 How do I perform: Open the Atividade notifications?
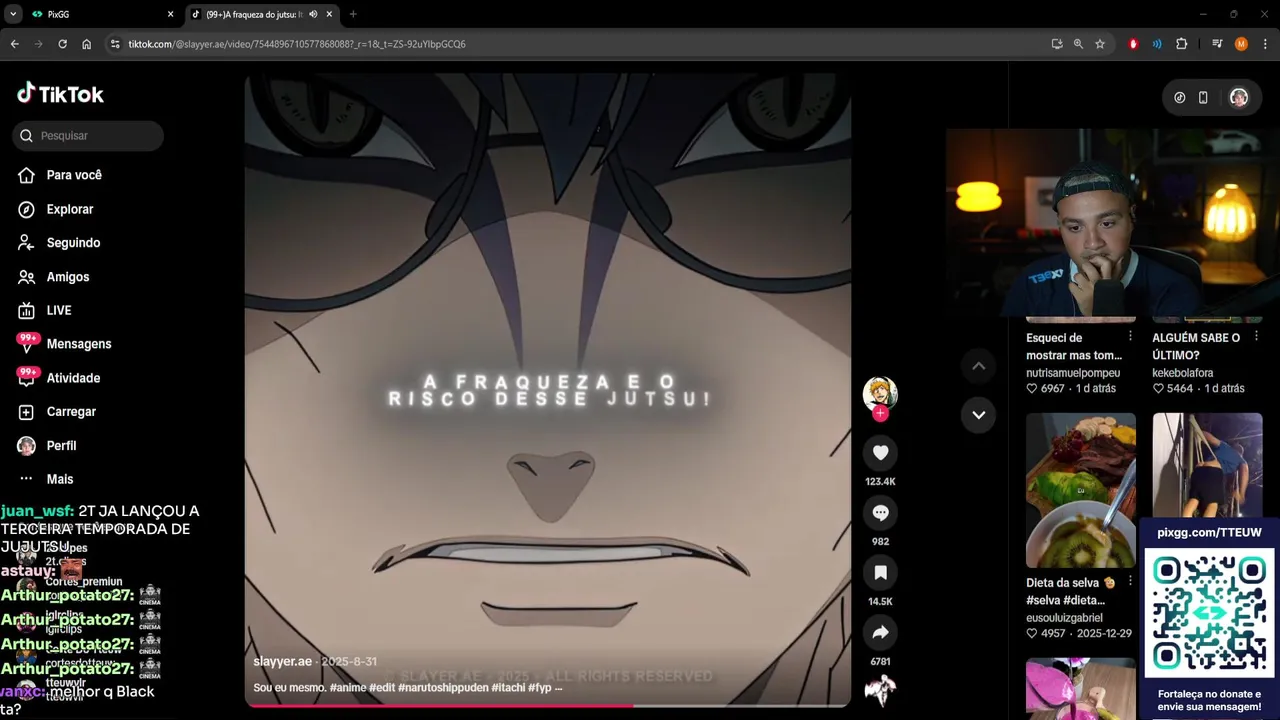tap(60, 378)
